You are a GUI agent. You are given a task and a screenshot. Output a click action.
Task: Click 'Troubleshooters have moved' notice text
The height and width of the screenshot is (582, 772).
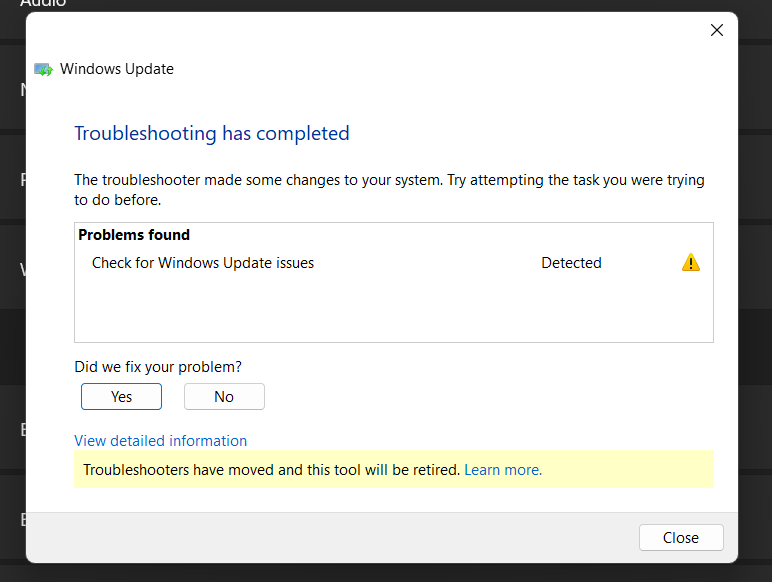coord(271,470)
